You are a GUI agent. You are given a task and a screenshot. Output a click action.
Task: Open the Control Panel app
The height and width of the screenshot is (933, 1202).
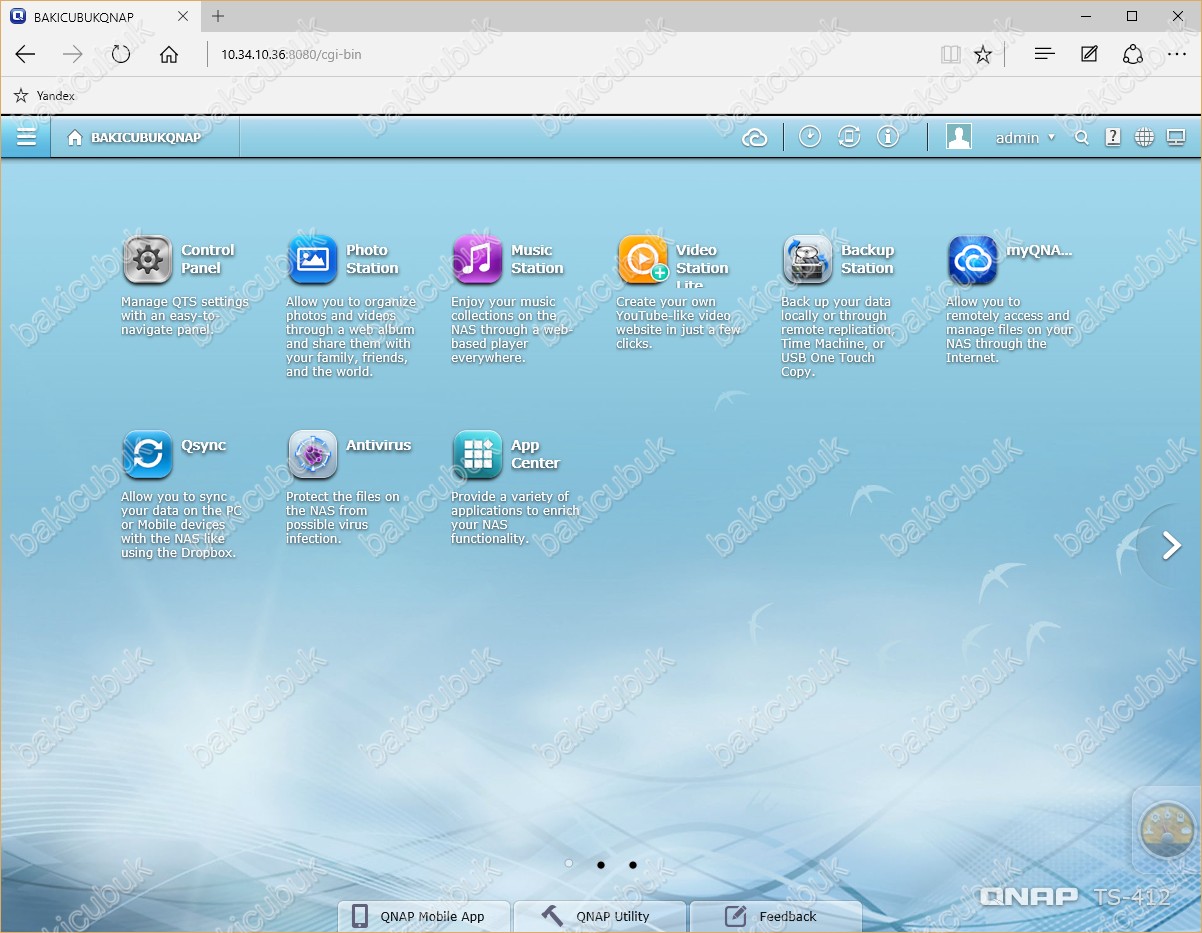pos(147,260)
